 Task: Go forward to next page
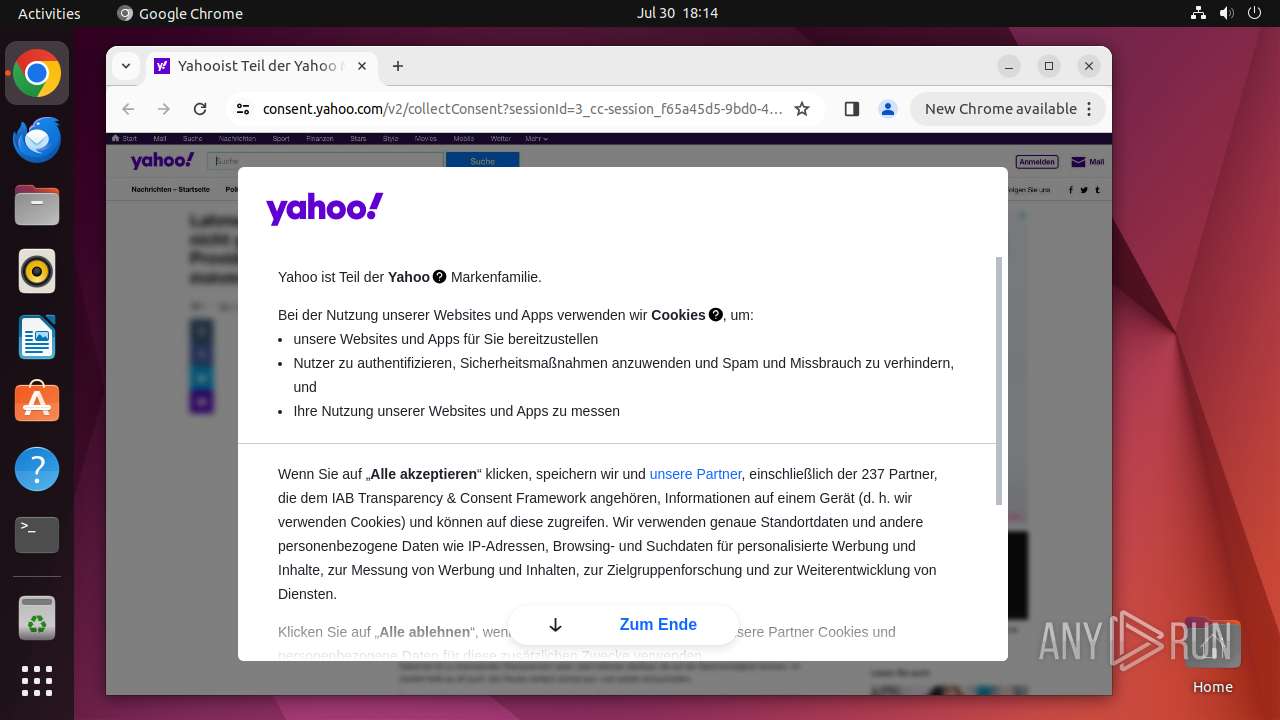(164, 109)
